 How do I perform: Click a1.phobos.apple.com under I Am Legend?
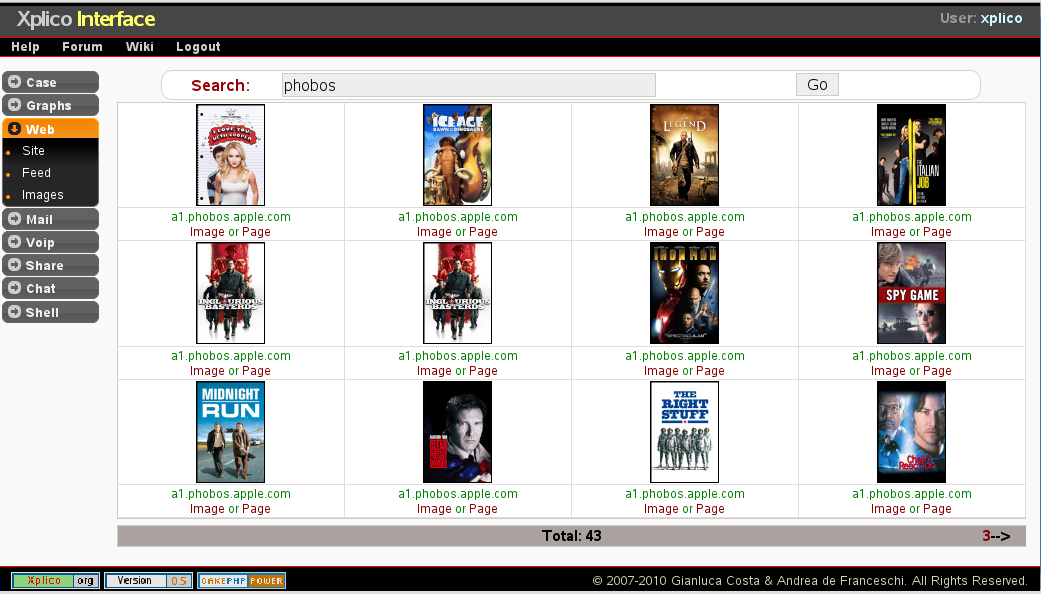(684, 216)
